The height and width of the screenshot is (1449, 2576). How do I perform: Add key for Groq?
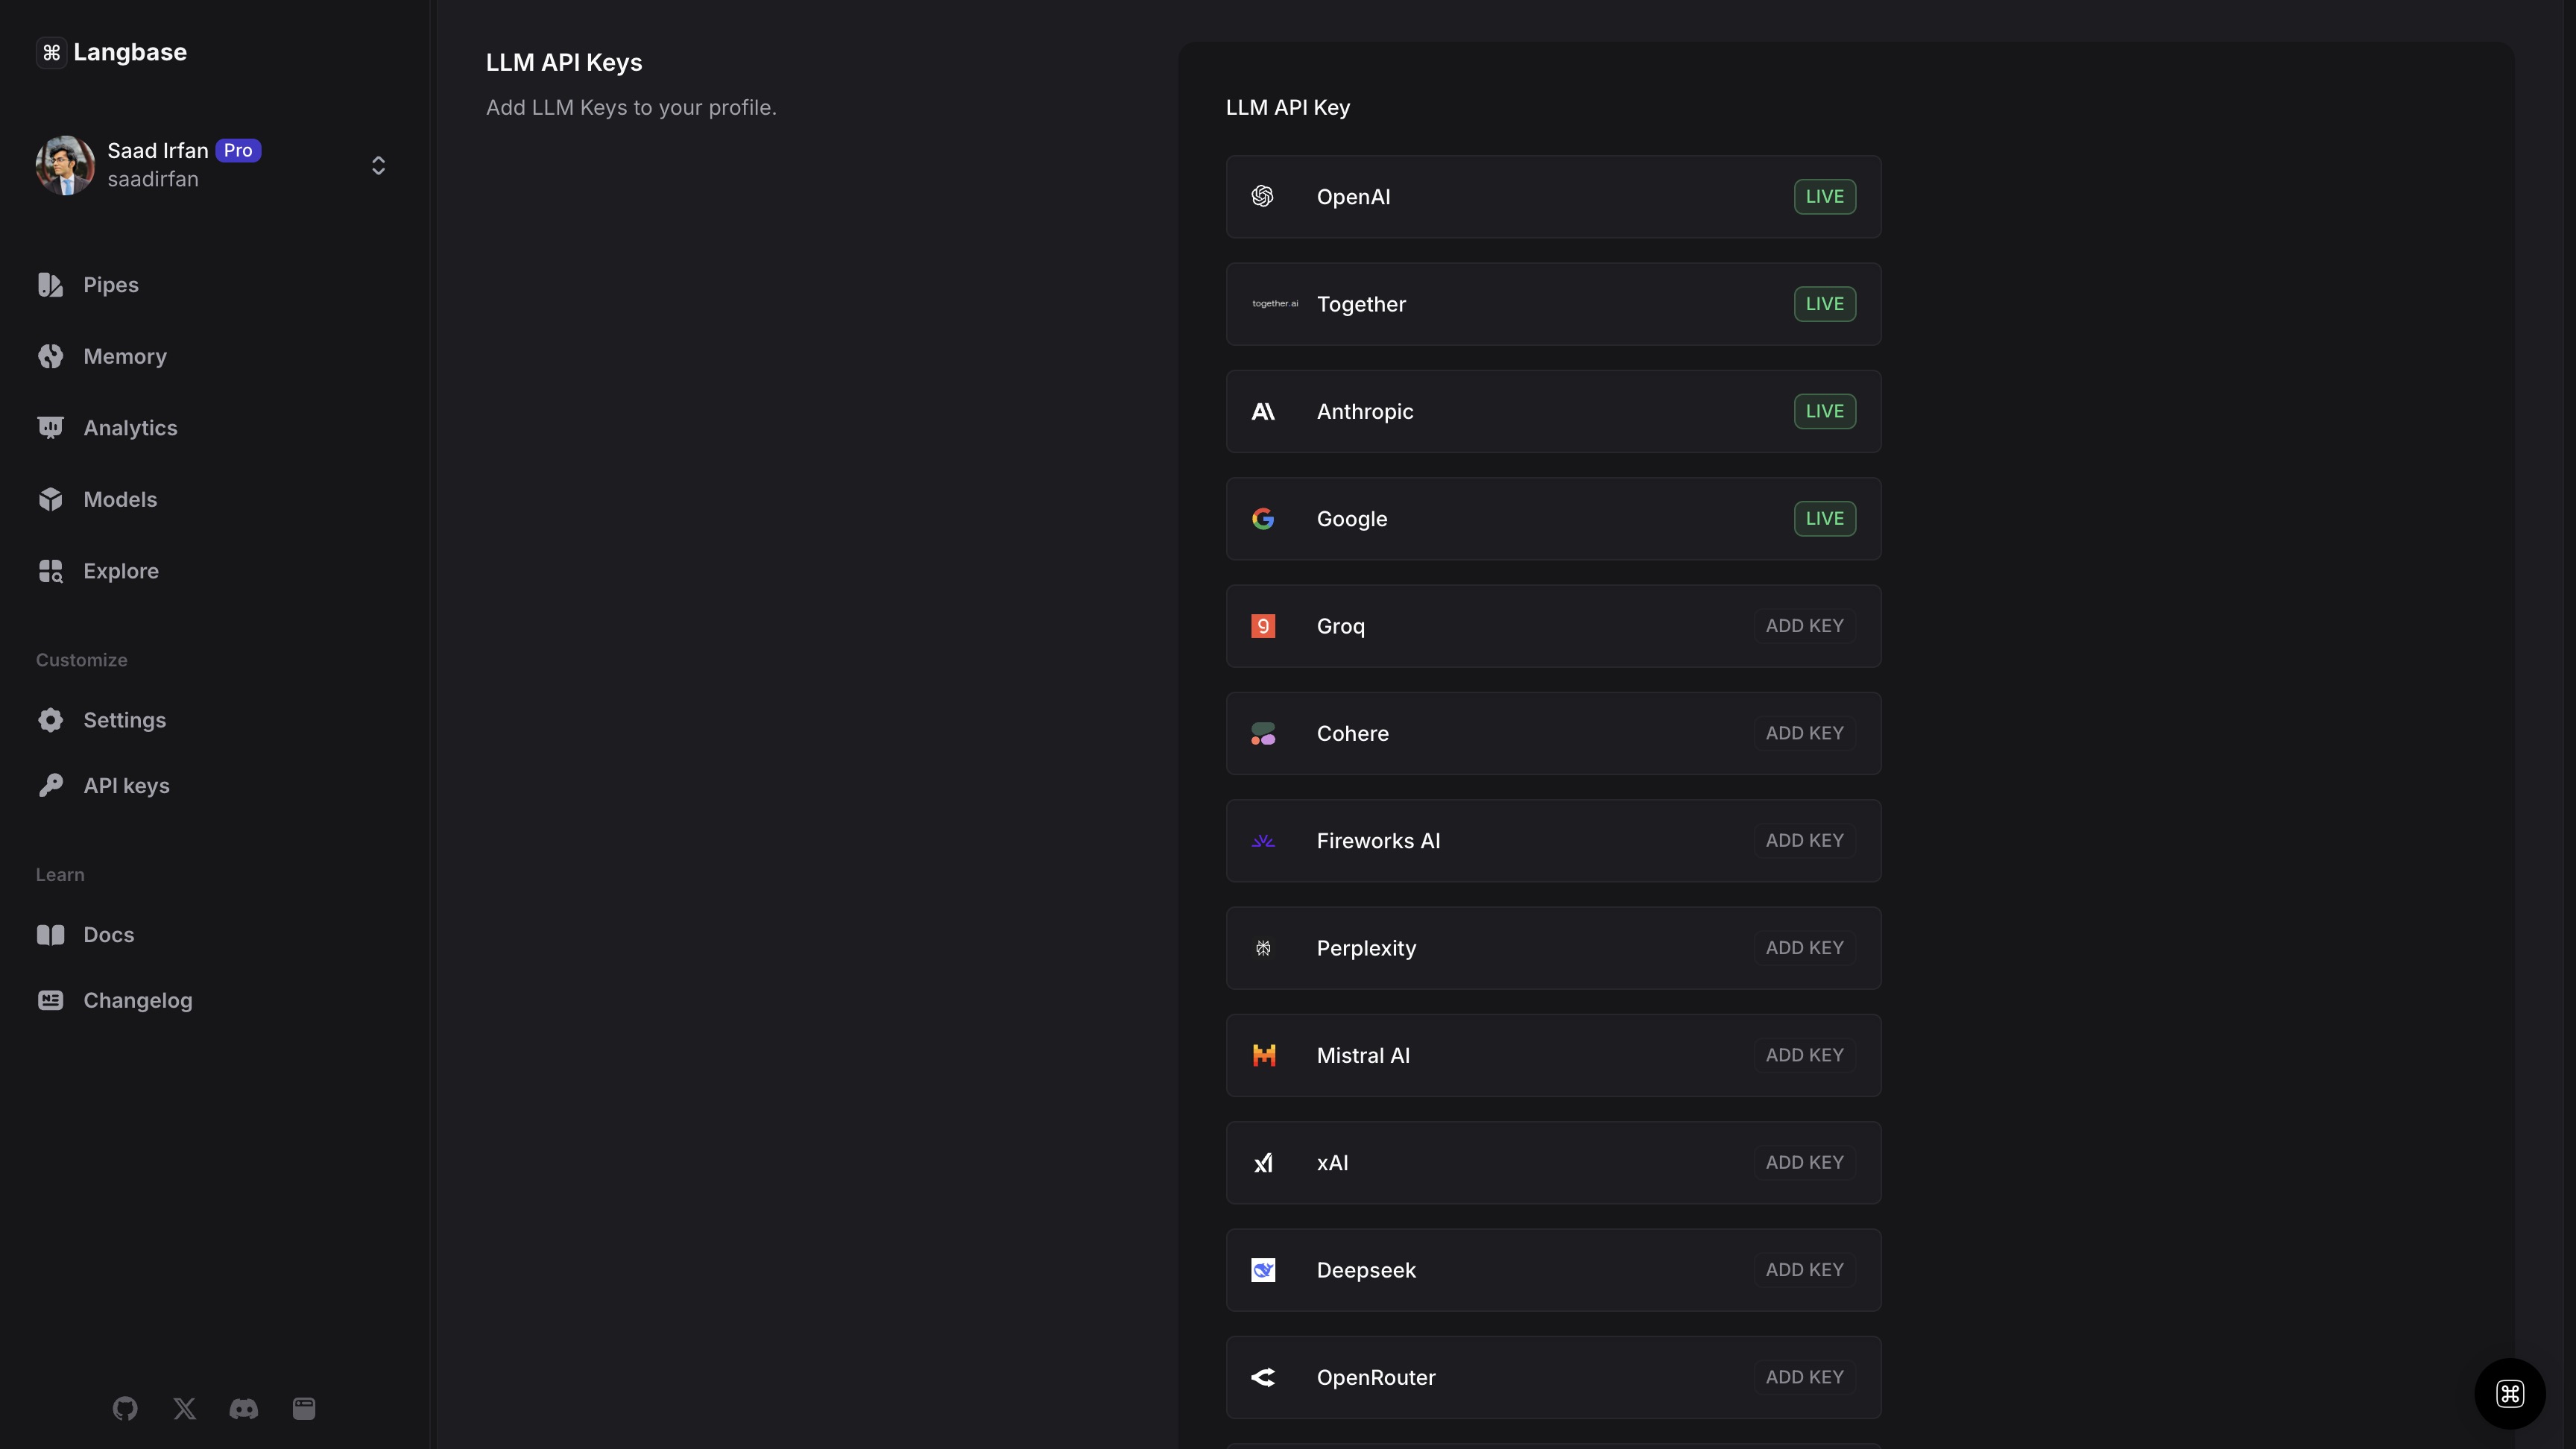[1804, 626]
